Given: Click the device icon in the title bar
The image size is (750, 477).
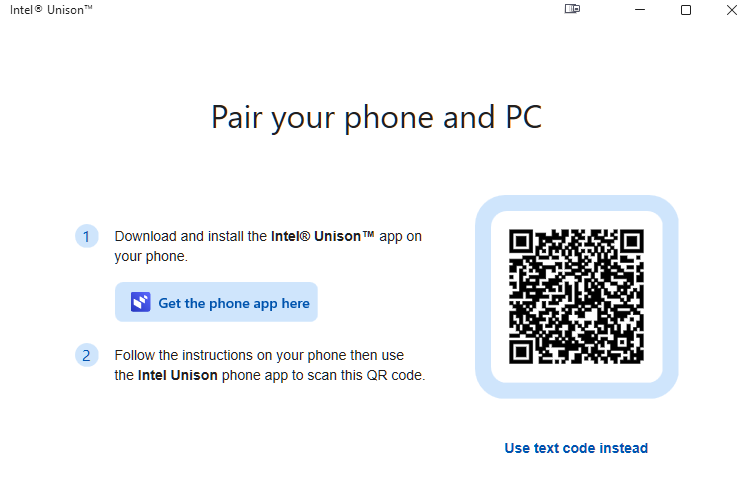Looking at the screenshot, I should coord(572,9).
